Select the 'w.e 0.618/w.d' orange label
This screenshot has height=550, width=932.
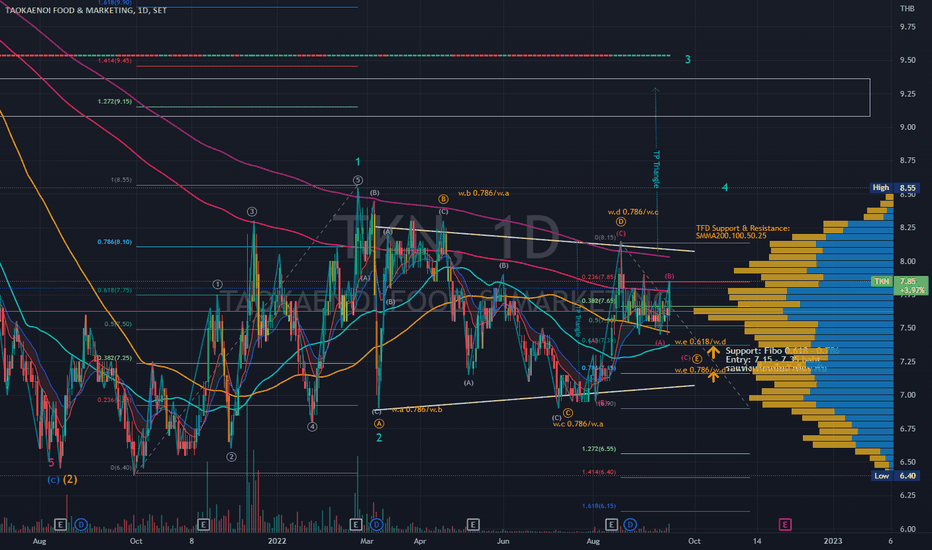point(700,341)
